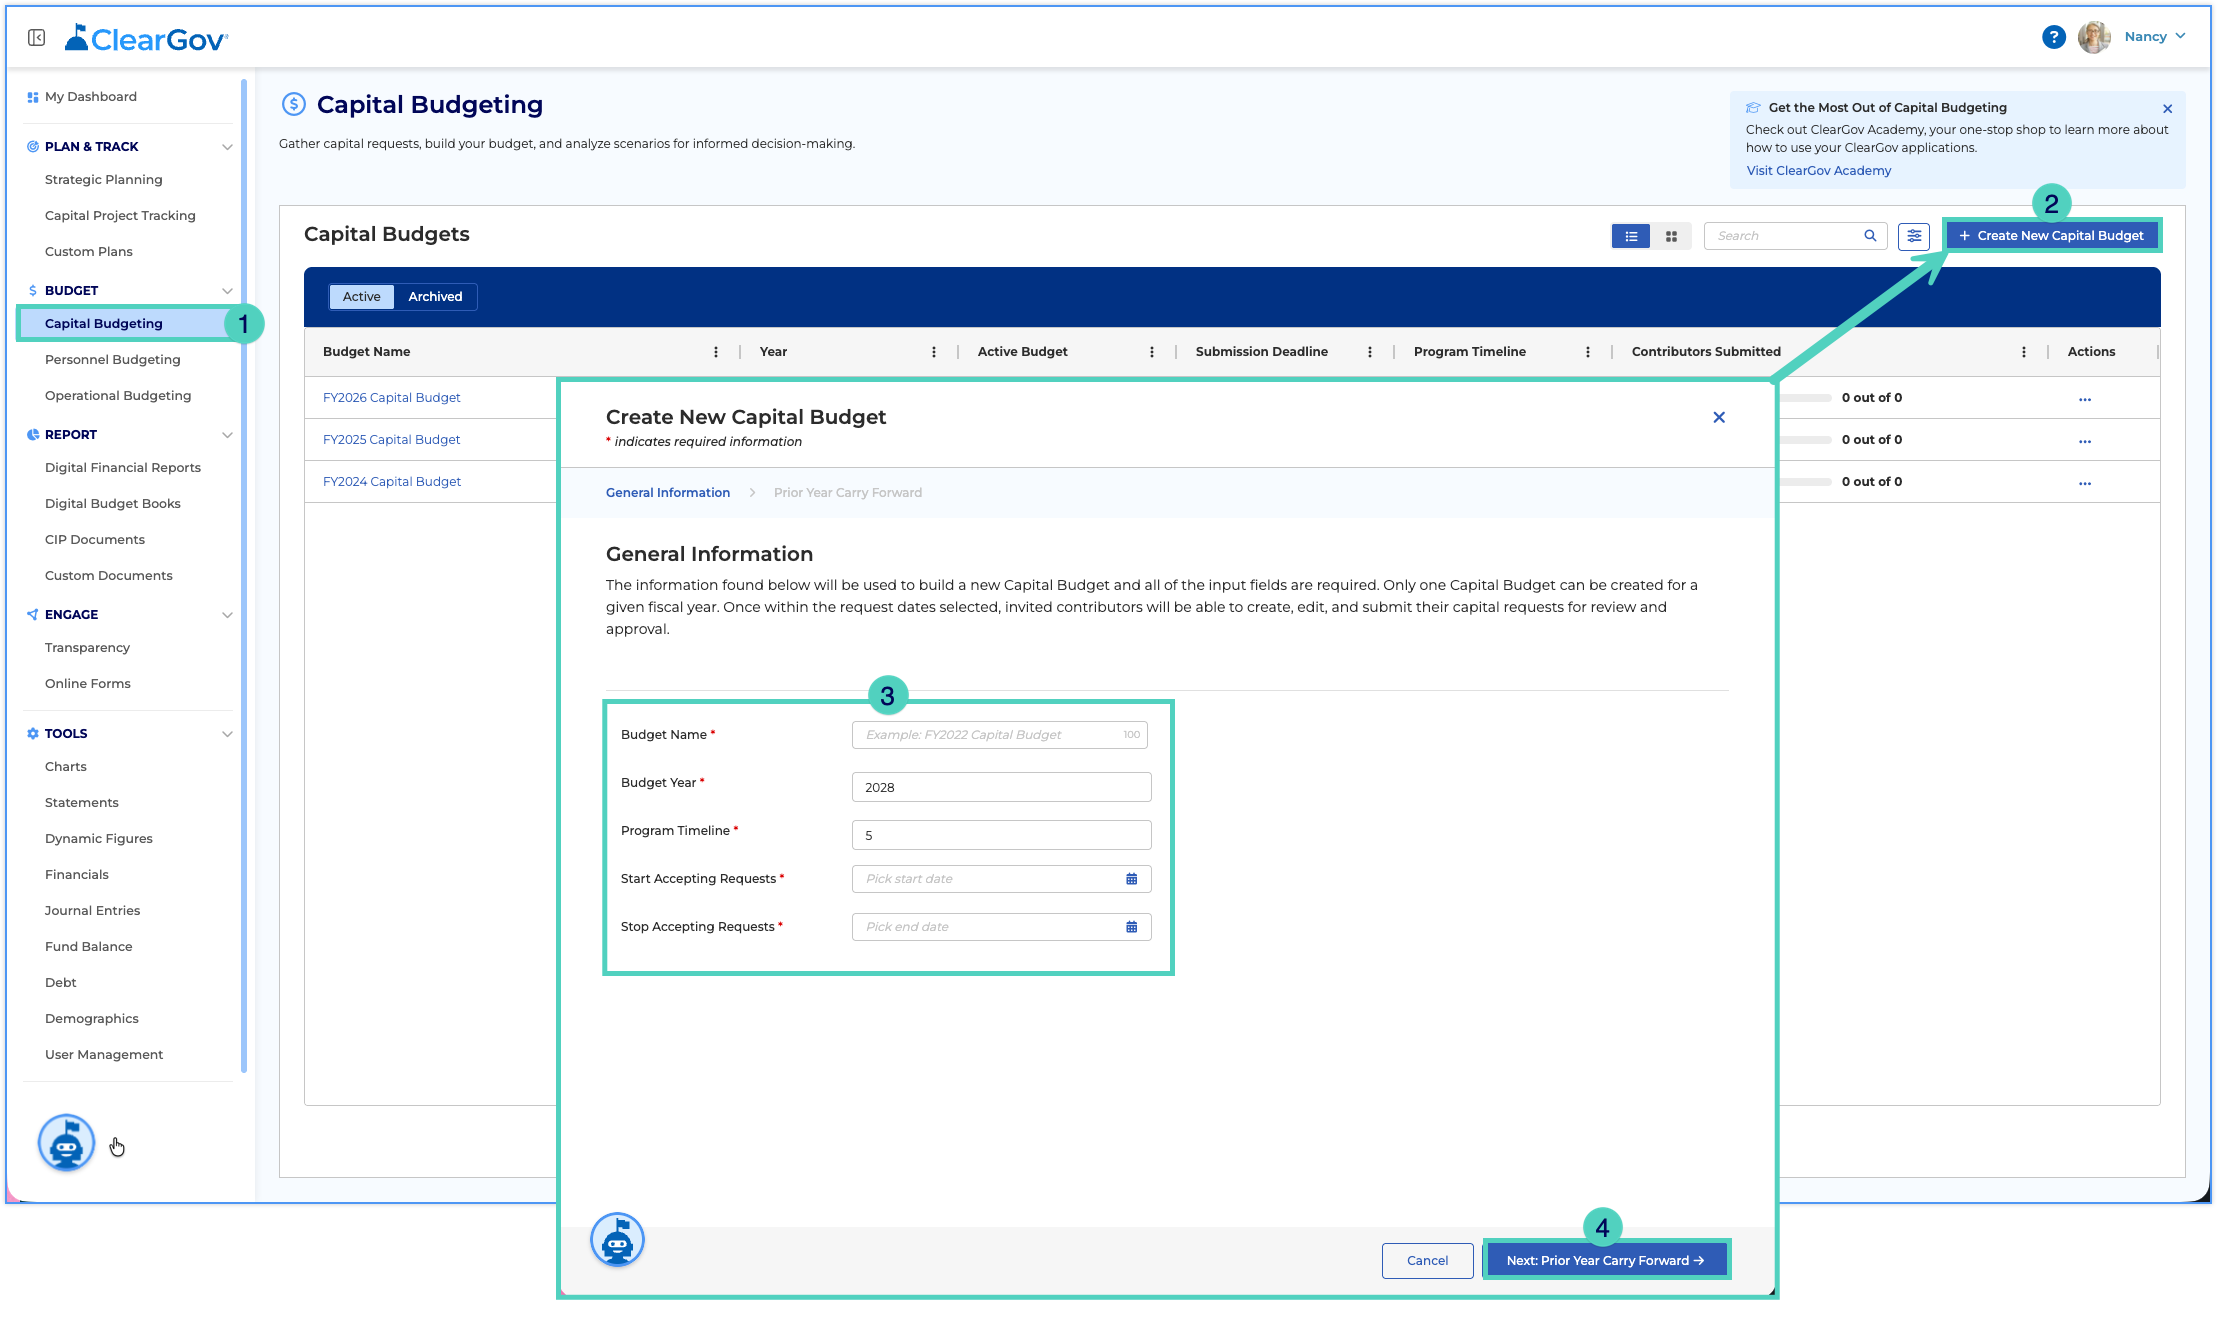2217x1343 pixels.
Task: Open actions menu for FY2026 Capital Budget
Action: click(2085, 399)
